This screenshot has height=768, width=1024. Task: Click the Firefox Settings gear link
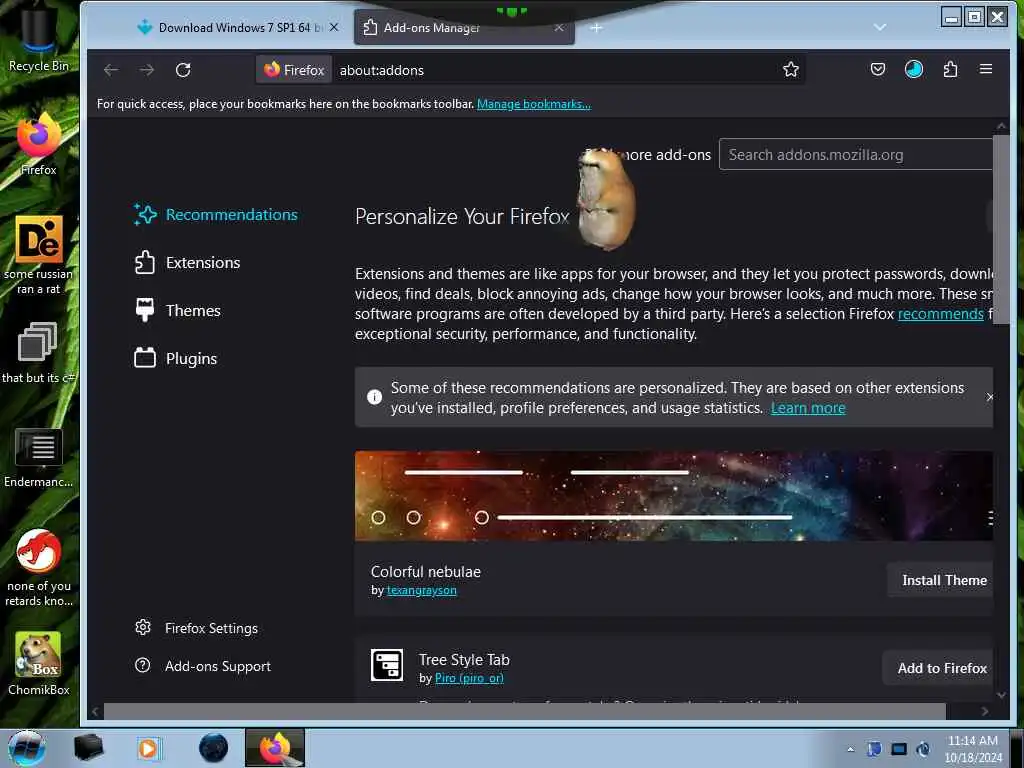pyautogui.click(x=196, y=628)
